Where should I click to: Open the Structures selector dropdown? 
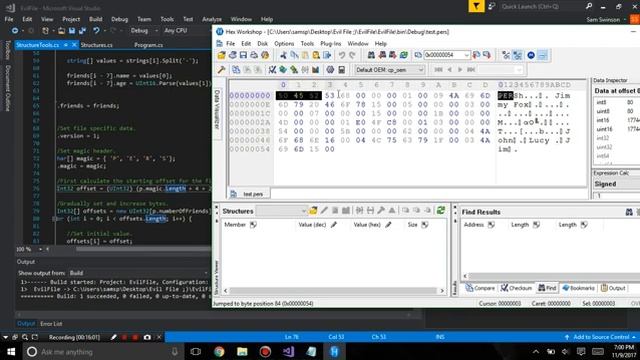(281, 211)
